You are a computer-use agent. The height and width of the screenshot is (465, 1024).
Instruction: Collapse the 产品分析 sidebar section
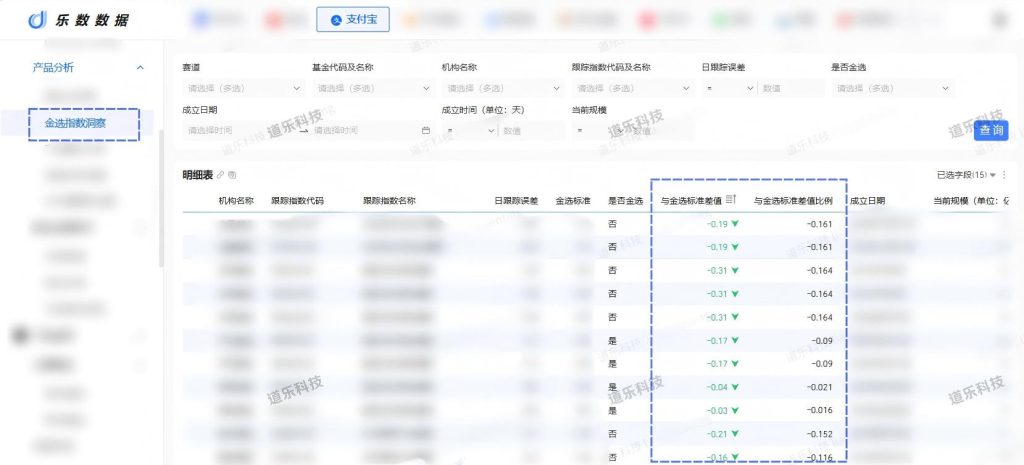[140, 68]
